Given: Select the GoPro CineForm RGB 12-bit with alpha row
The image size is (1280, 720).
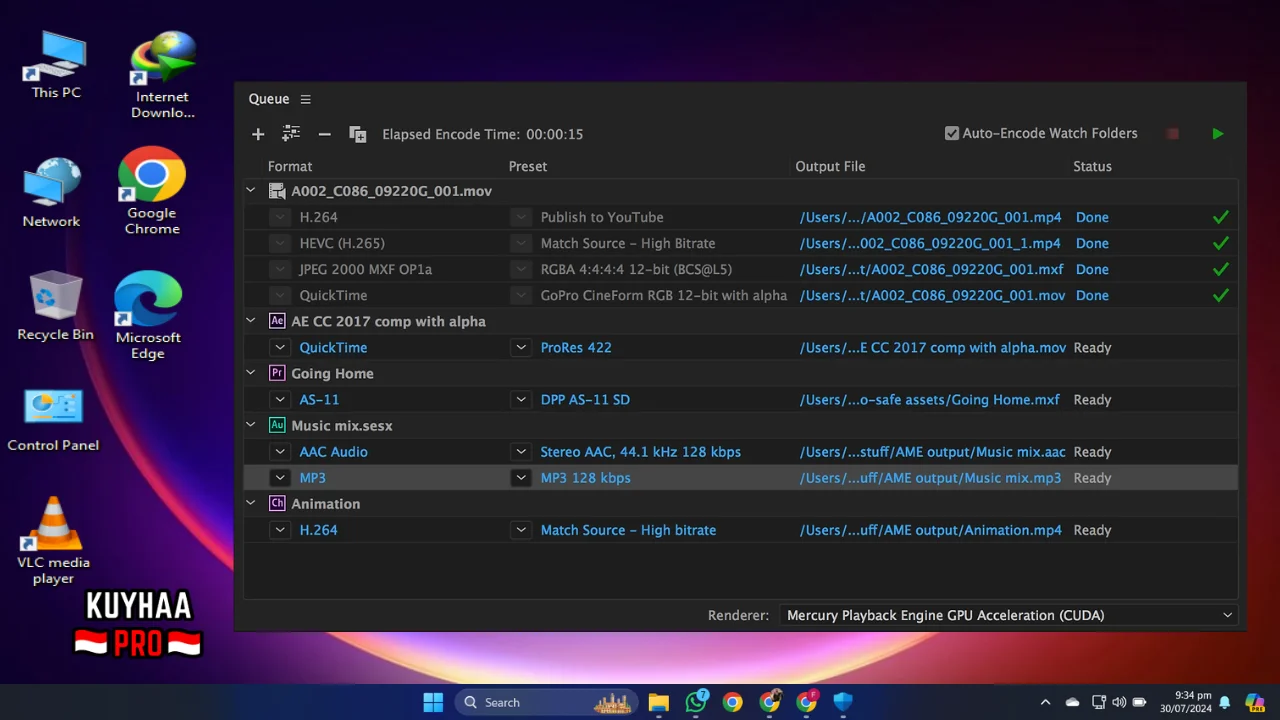Looking at the screenshot, I should point(740,295).
